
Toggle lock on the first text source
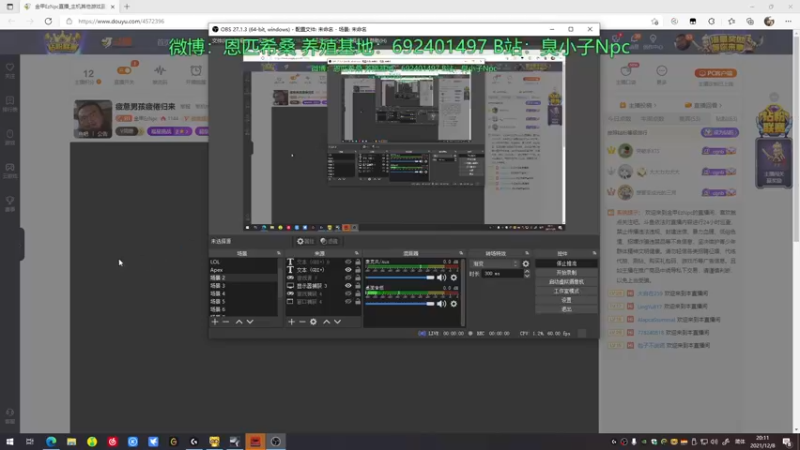[358, 262]
